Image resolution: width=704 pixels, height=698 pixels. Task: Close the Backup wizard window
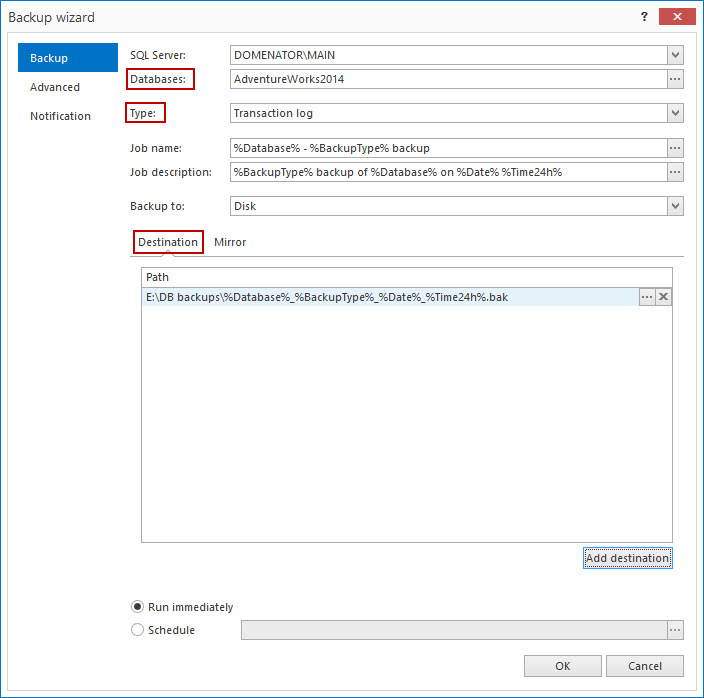(x=677, y=17)
